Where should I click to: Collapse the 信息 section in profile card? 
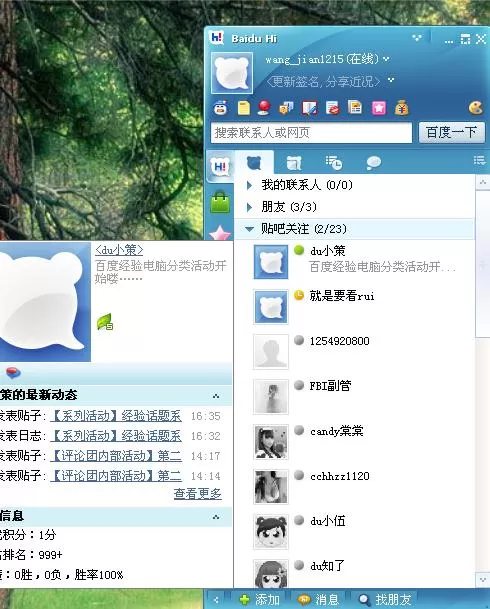(216, 517)
